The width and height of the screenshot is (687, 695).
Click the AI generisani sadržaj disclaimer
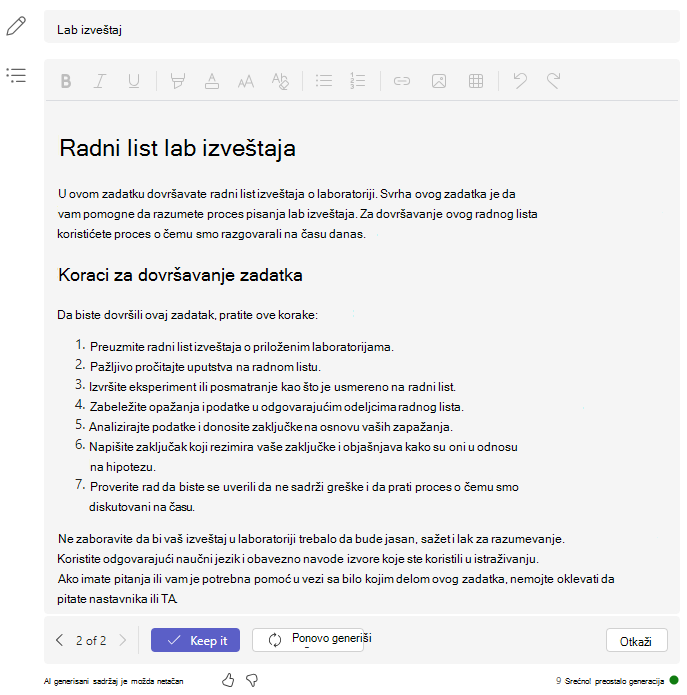pos(113,681)
